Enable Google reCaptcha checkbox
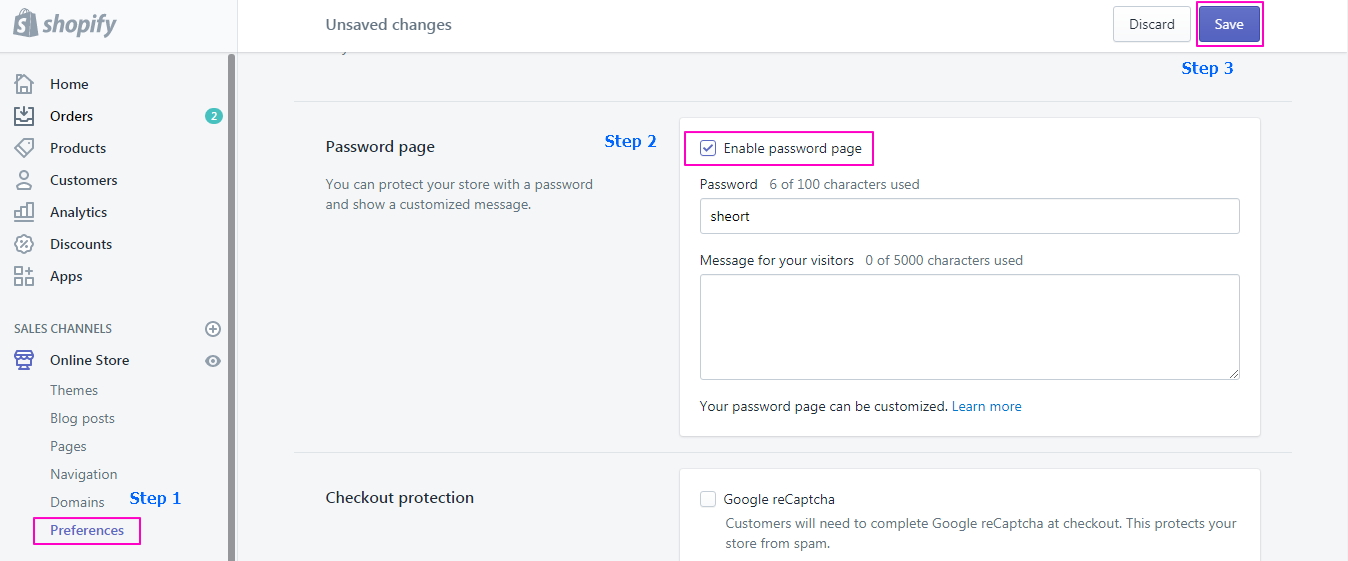 click(708, 499)
